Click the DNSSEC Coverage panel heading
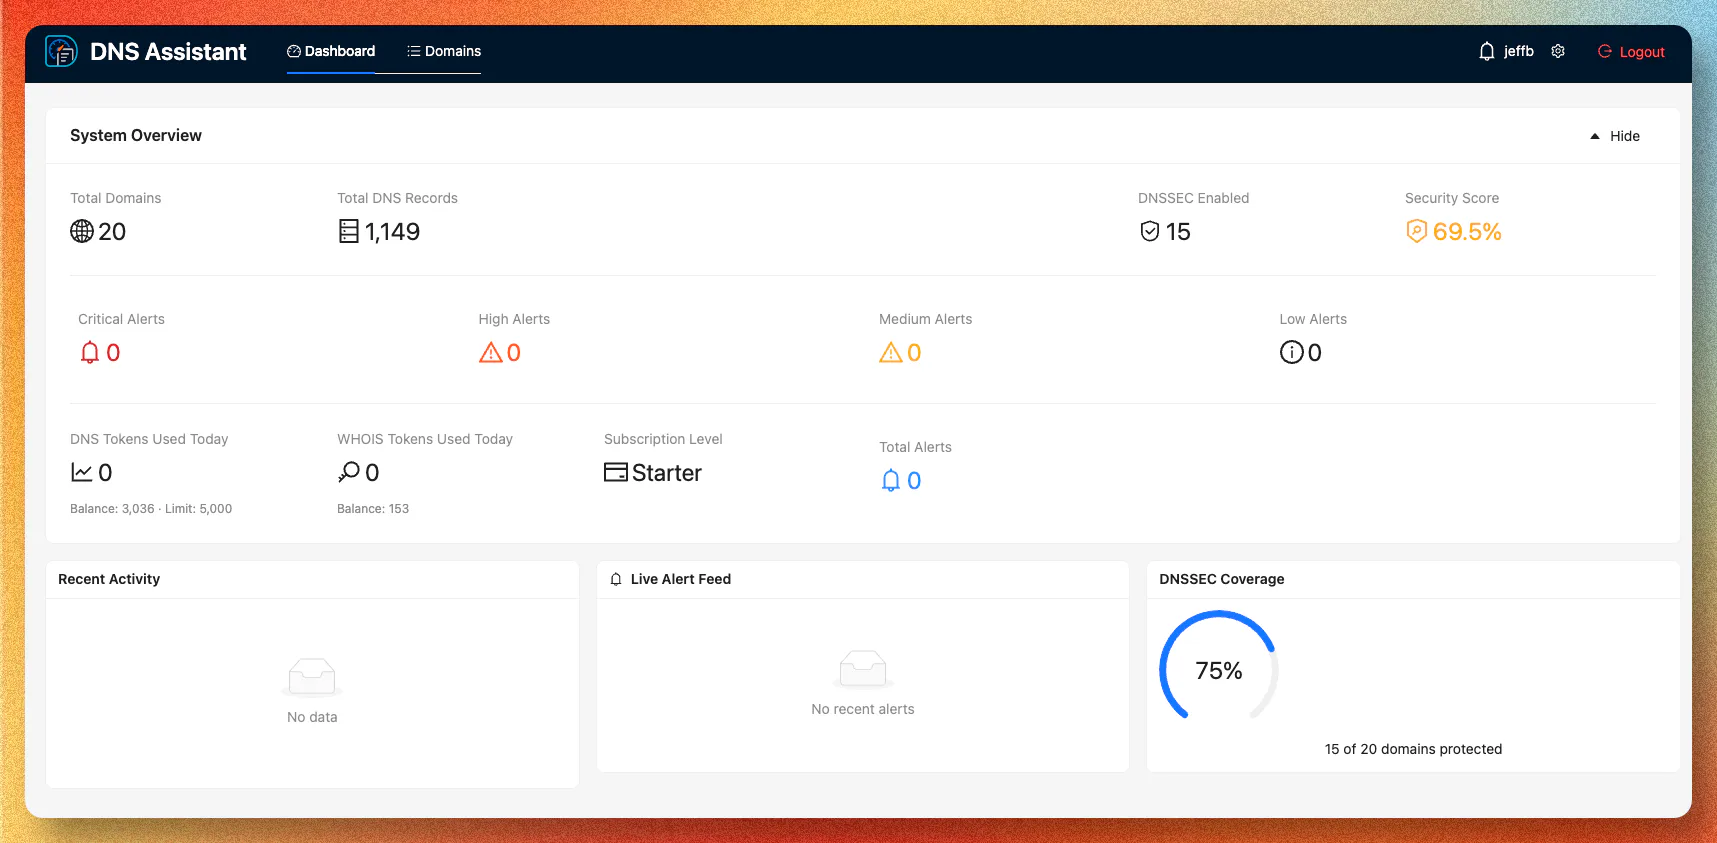This screenshot has height=843, width=1717. (x=1222, y=579)
